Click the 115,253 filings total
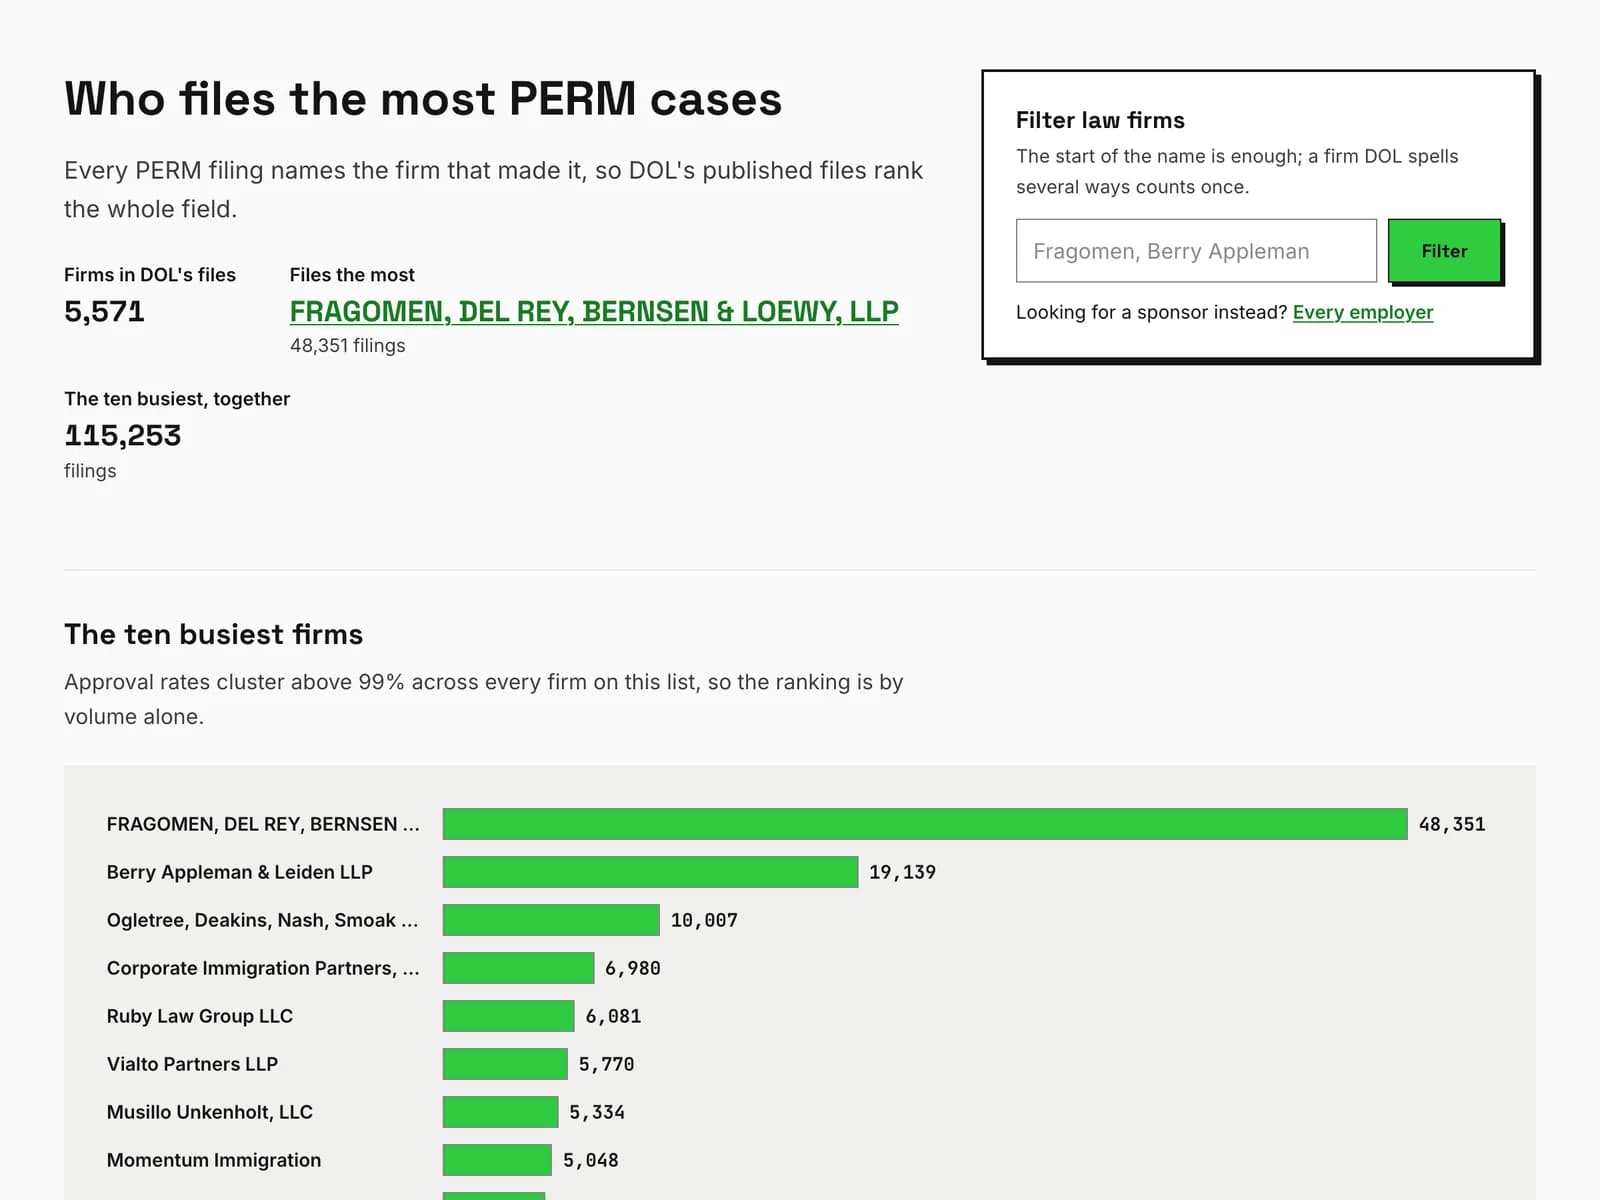This screenshot has height=1200, width=1600. click(x=122, y=436)
